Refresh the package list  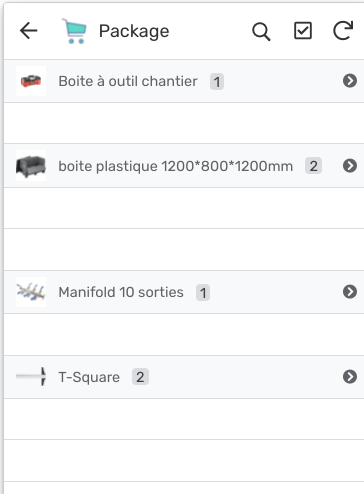pyautogui.click(x=343, y=31)
